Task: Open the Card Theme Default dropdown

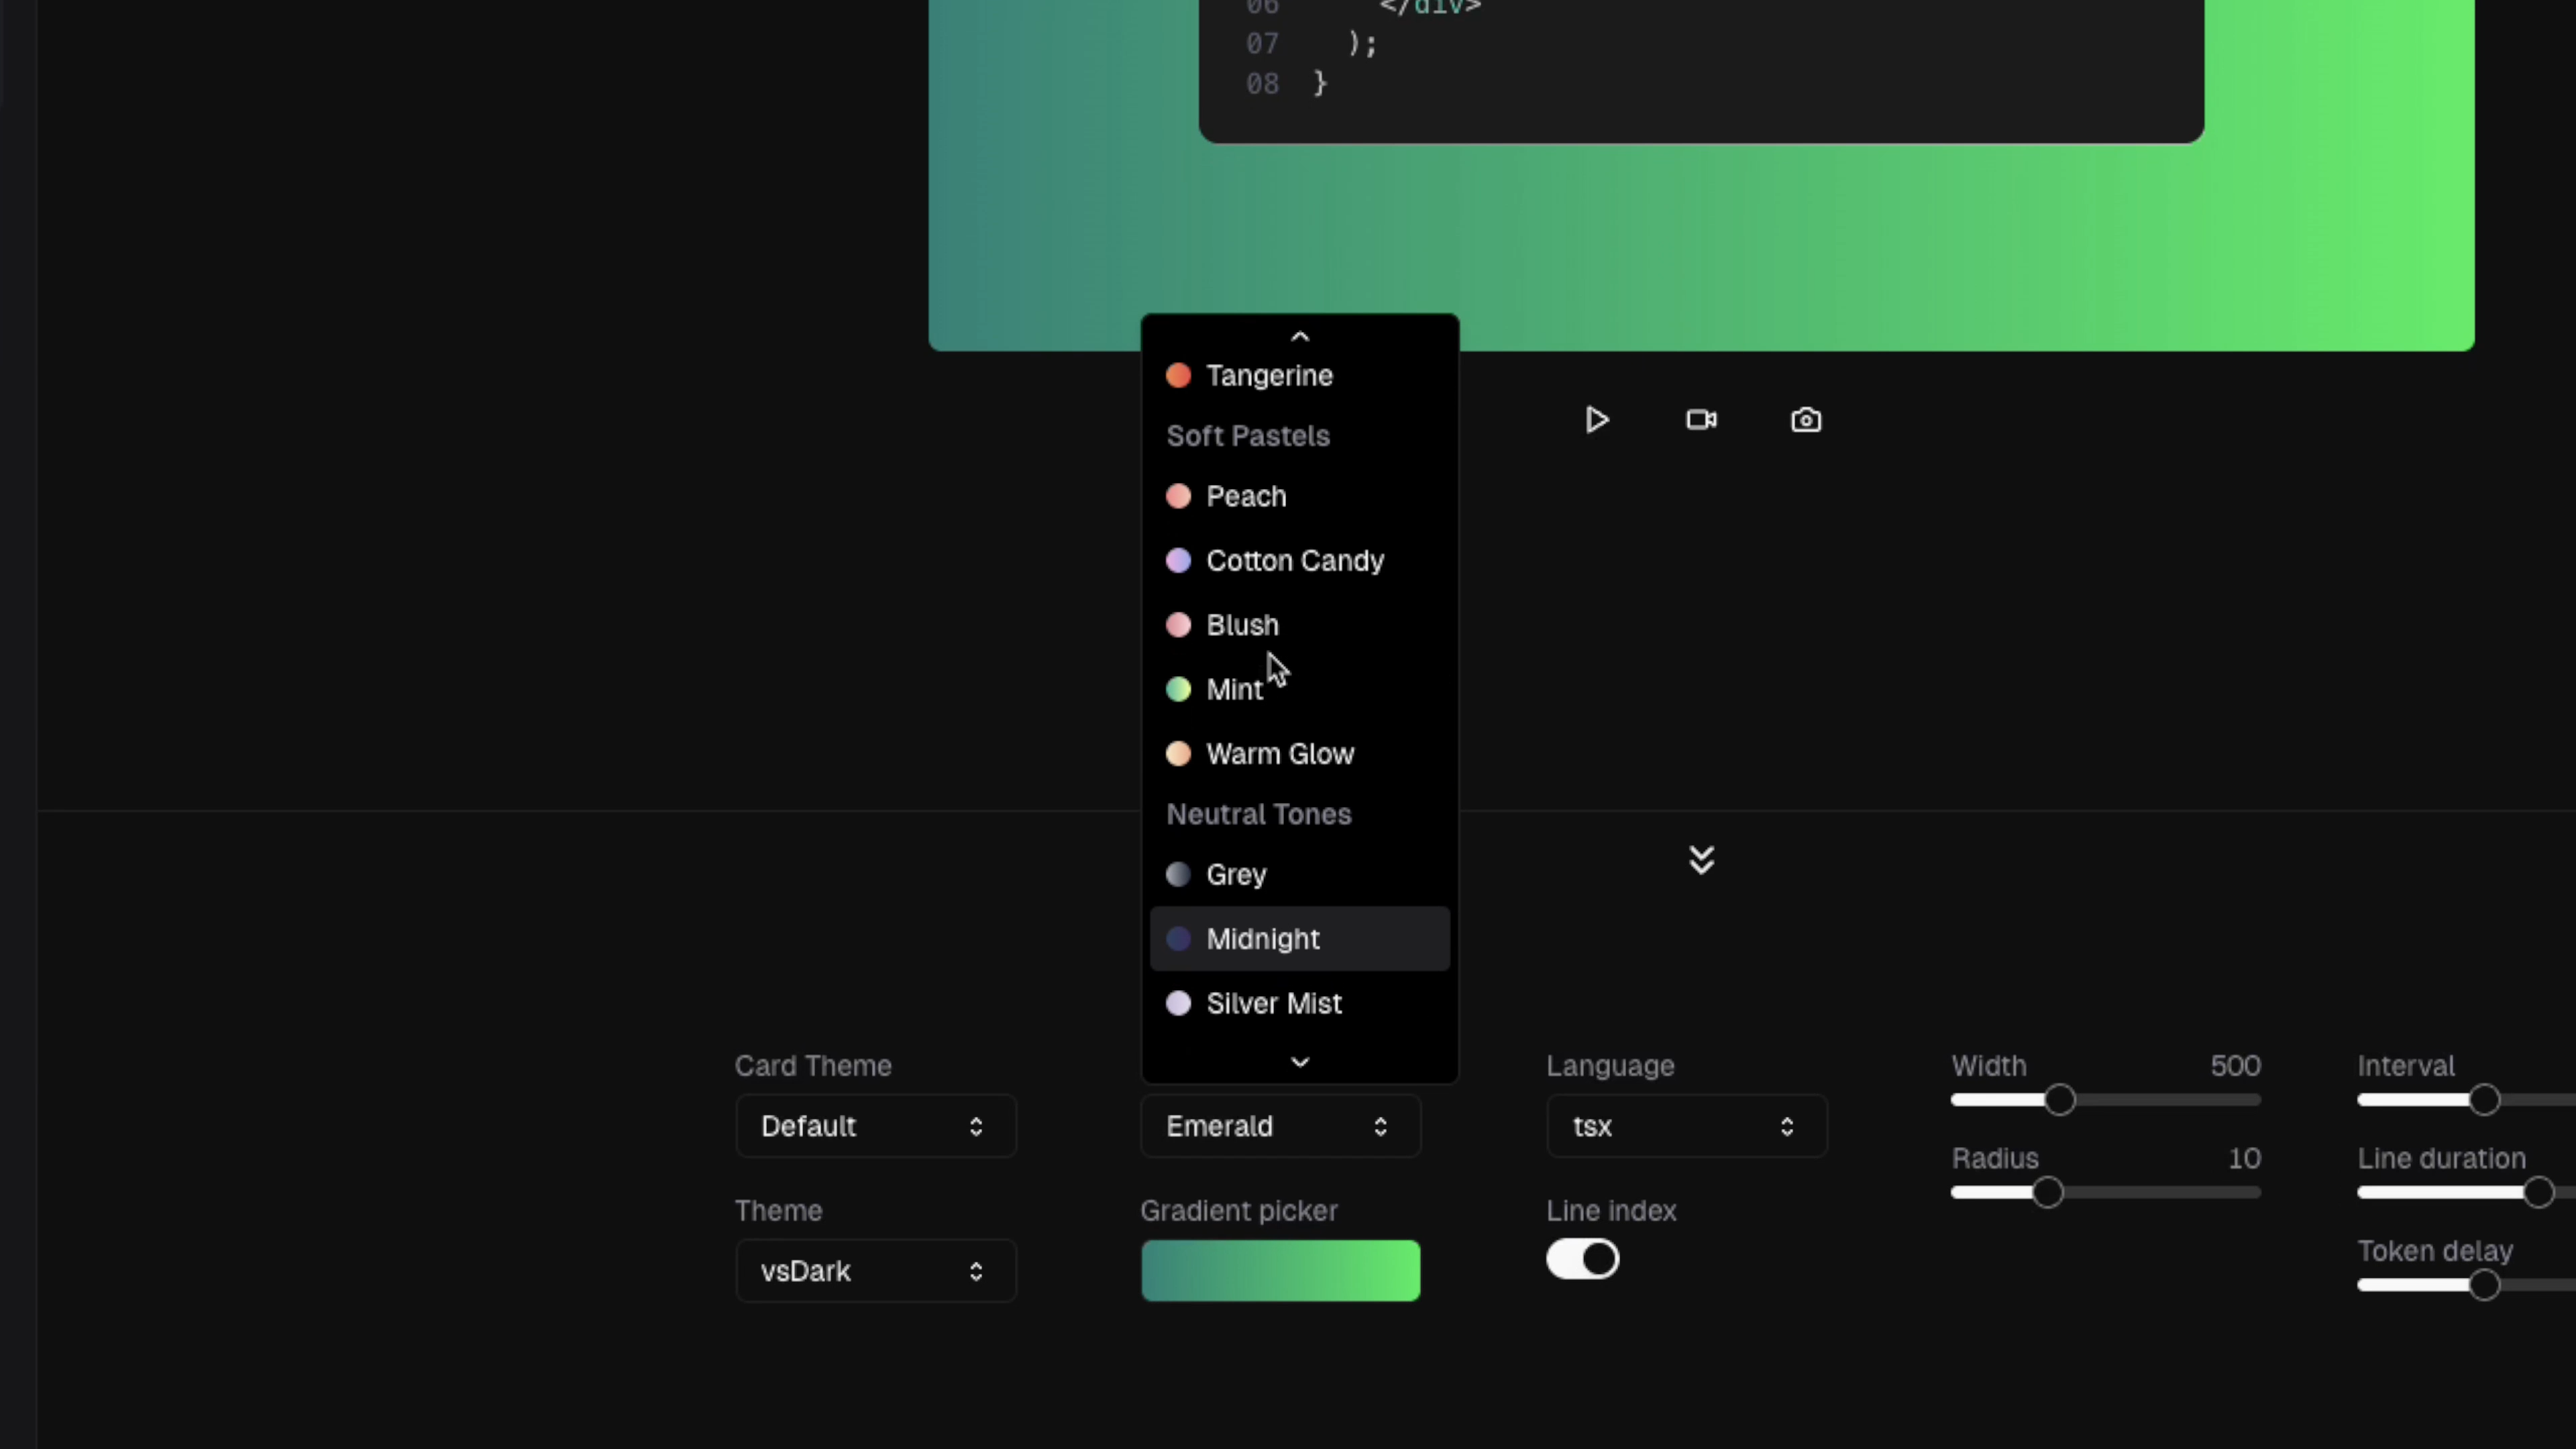Action: click(x=875, y=1126)
